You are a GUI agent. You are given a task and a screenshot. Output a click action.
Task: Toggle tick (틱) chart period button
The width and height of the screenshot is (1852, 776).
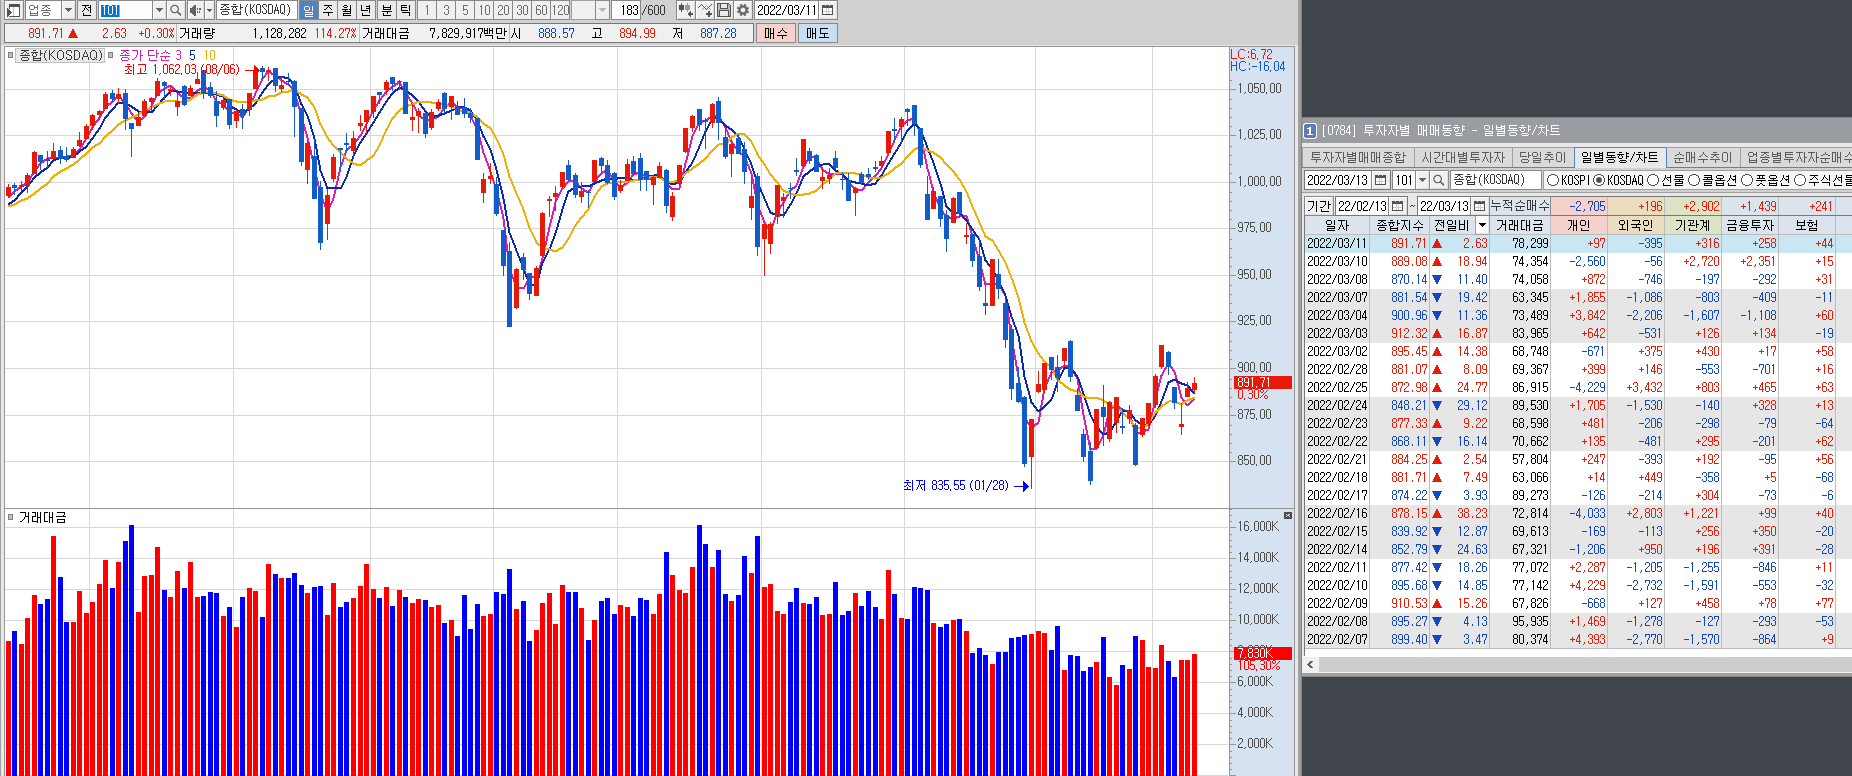click(406, 10)
